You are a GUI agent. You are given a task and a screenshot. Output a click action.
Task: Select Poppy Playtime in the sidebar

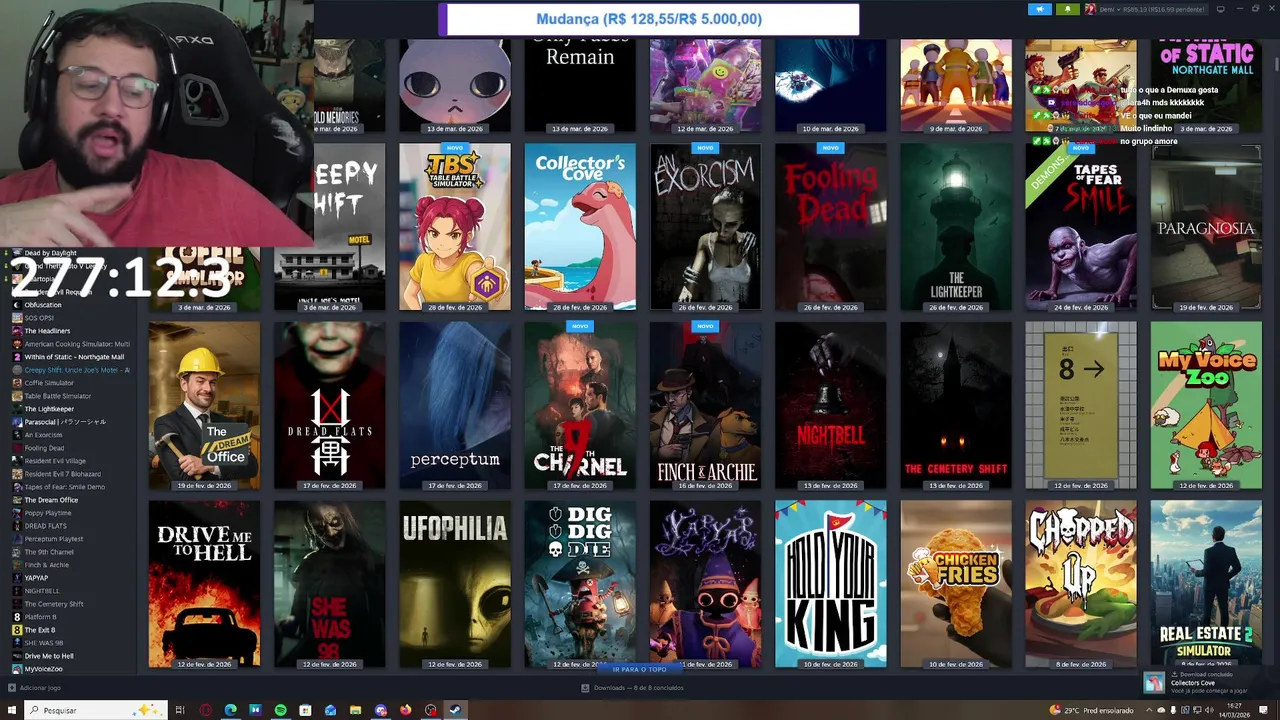point(48,513)
